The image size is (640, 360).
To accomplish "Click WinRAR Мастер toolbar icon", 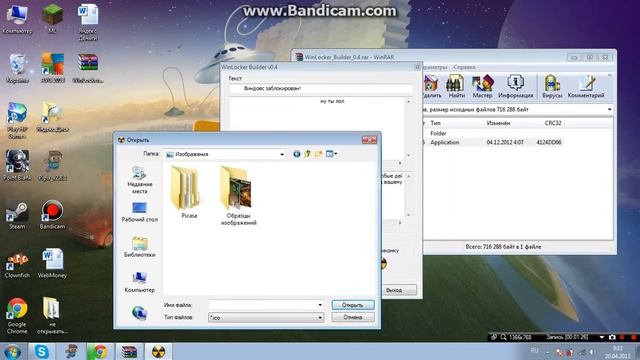I will pos(482,87).
